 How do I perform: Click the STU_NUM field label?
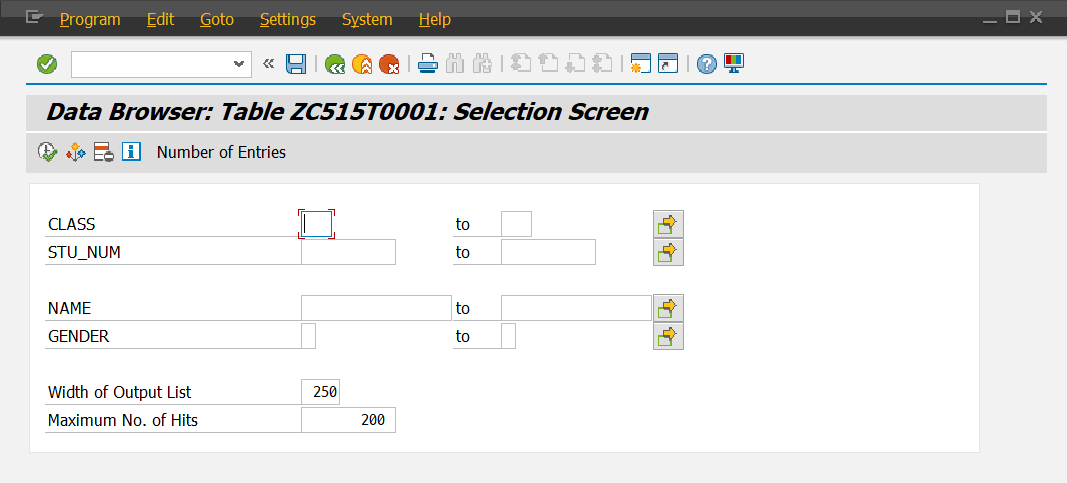pos(84,252)
